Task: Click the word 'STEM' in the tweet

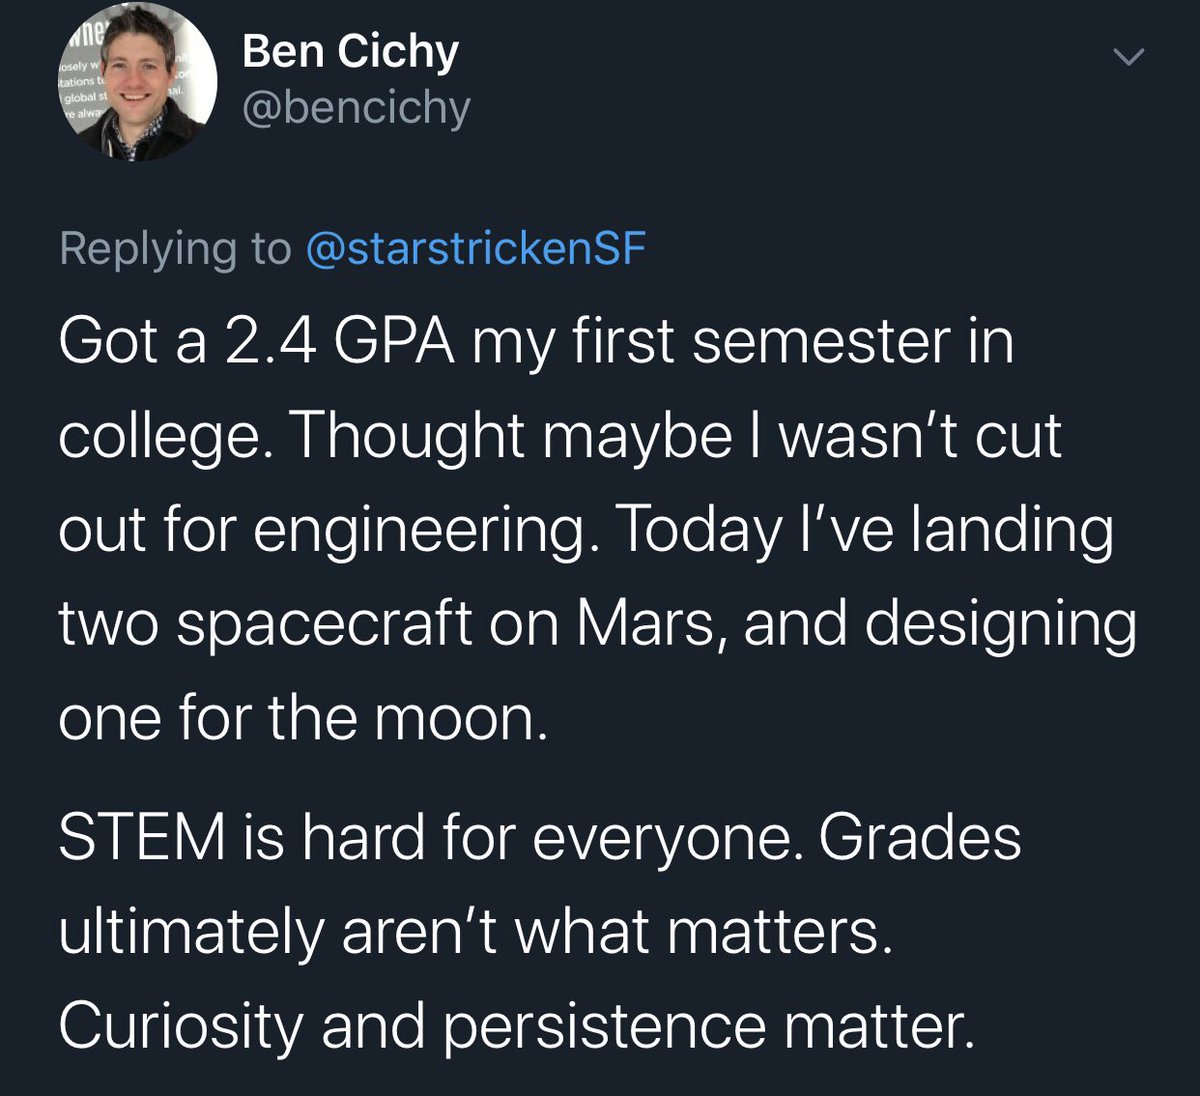Action: 142,837
